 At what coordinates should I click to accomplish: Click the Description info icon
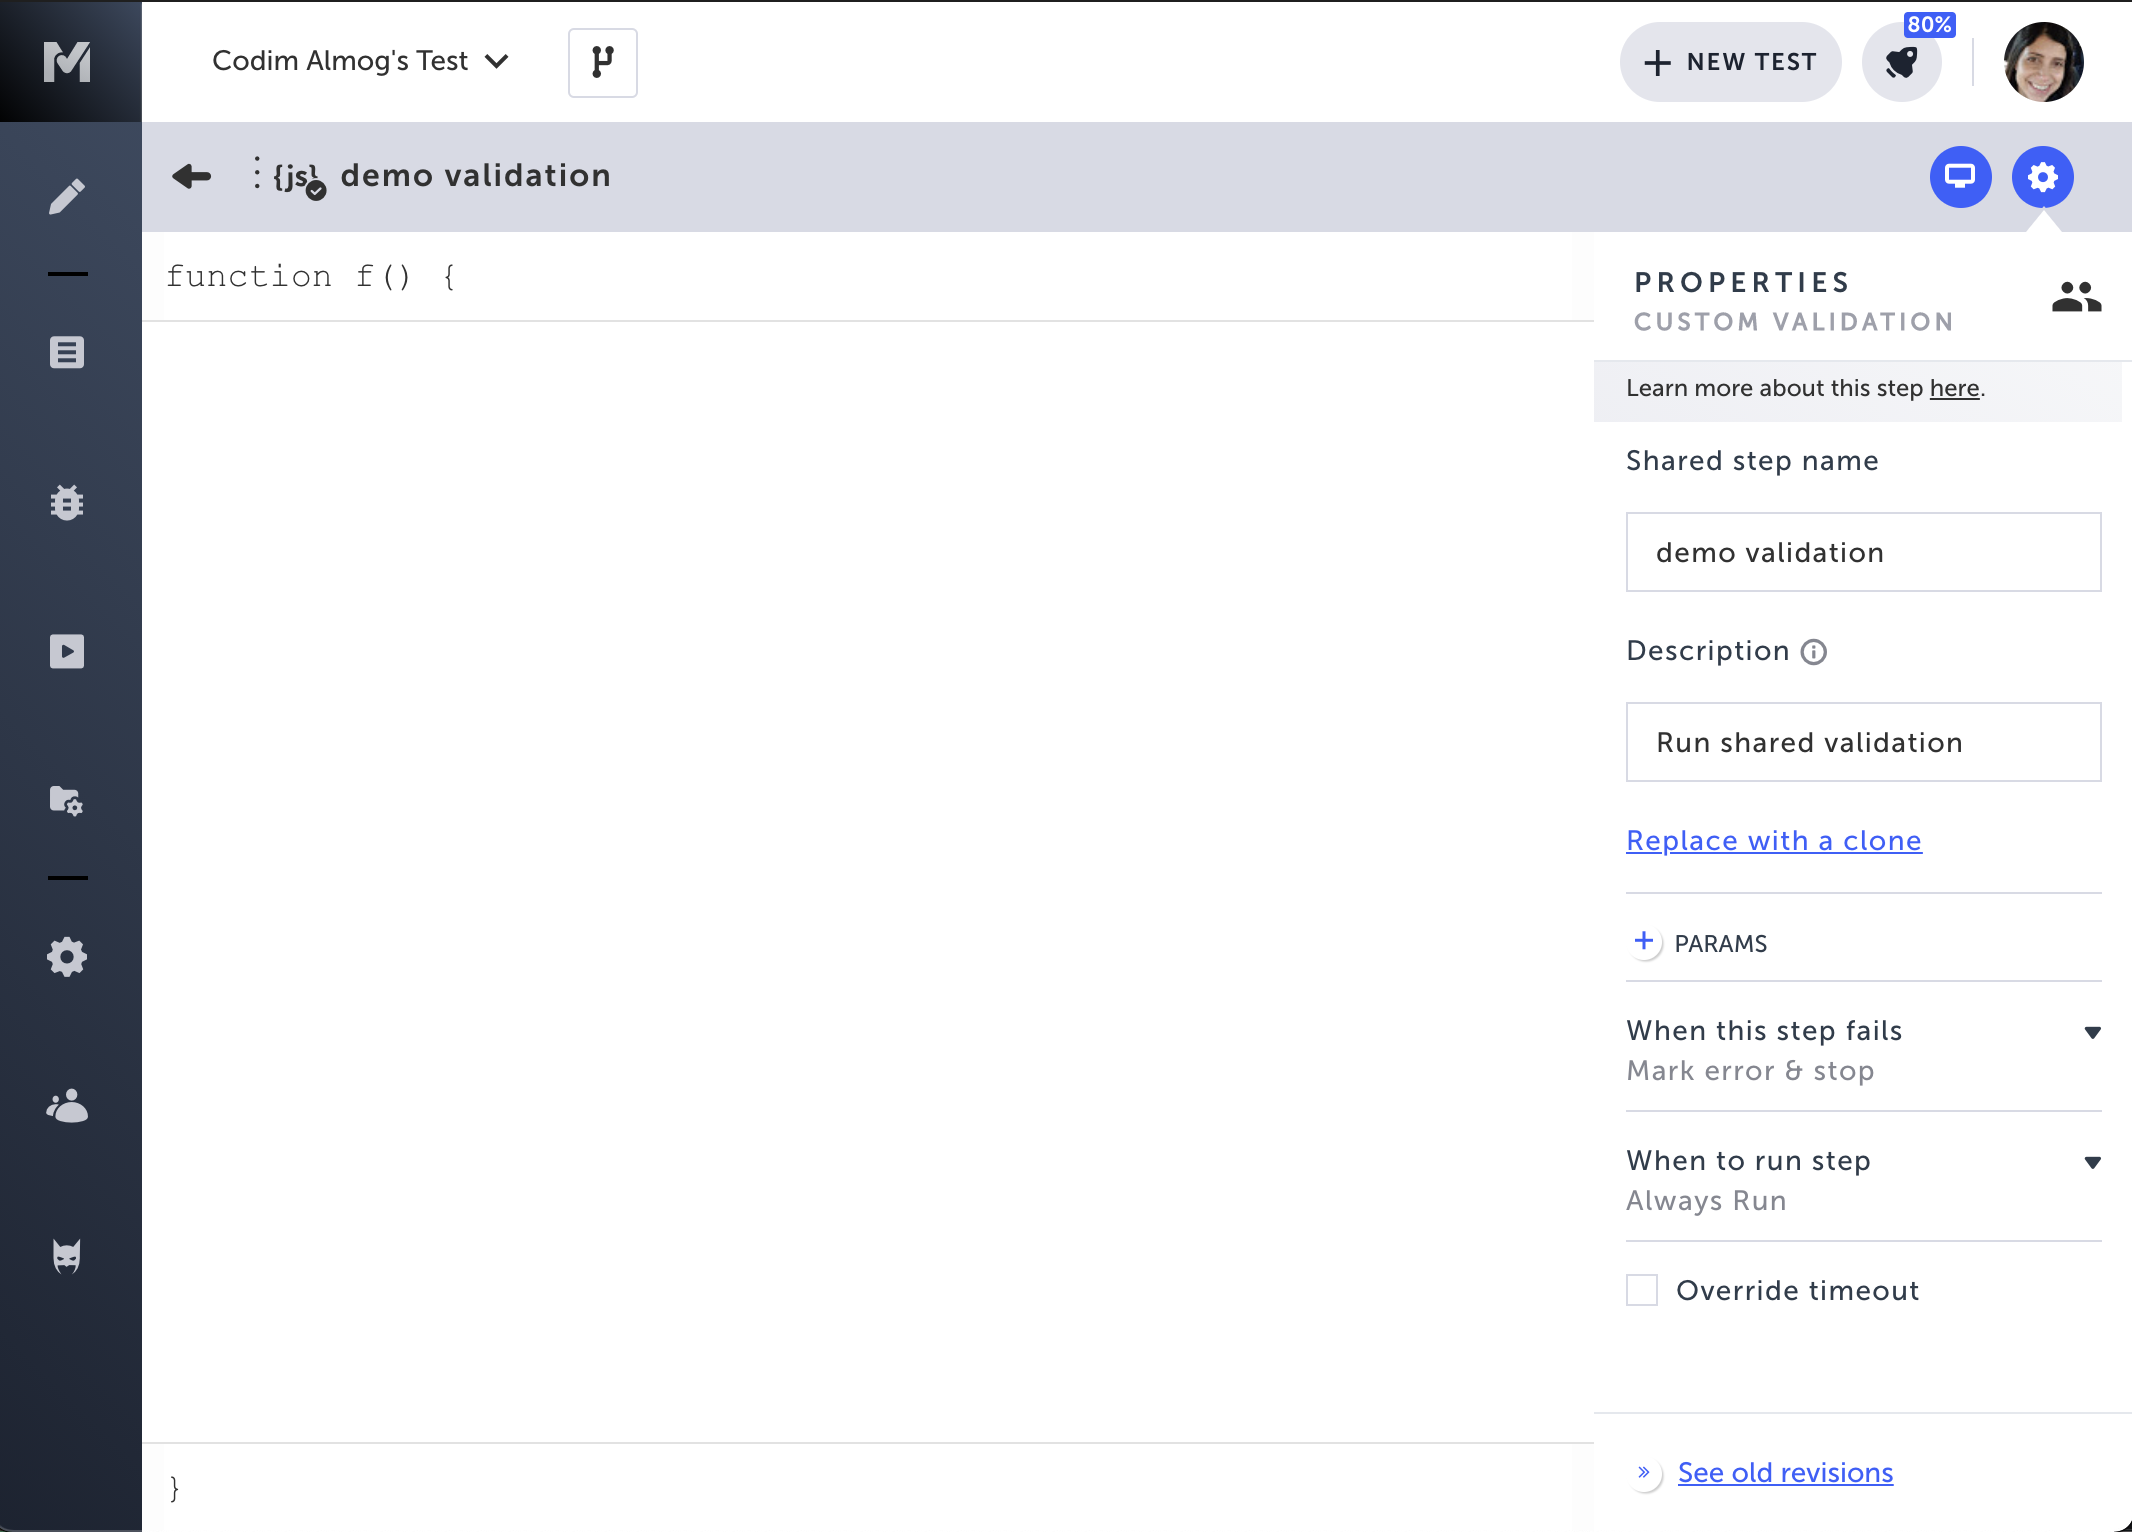pos(1813,652)
